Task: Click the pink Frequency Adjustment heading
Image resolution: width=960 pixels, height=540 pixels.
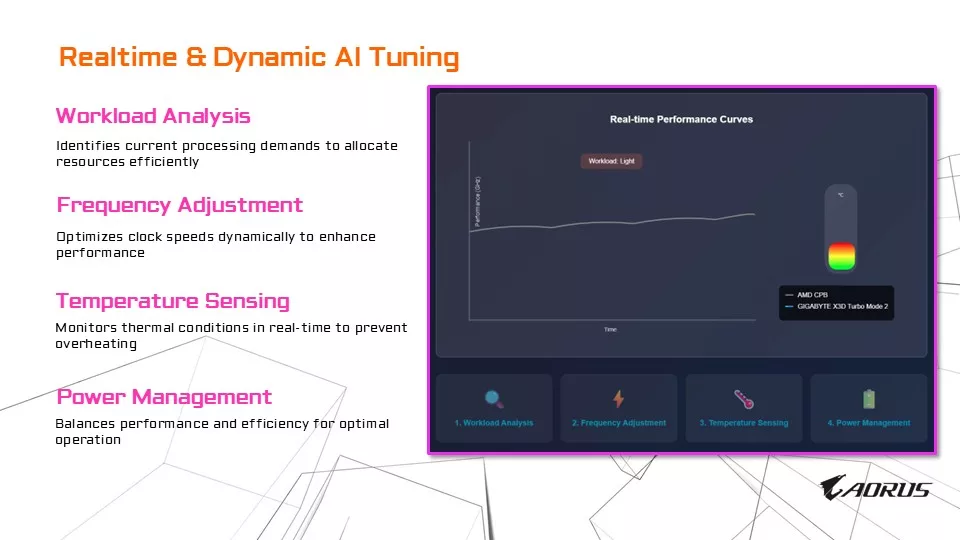Action: tap(179, 205)
